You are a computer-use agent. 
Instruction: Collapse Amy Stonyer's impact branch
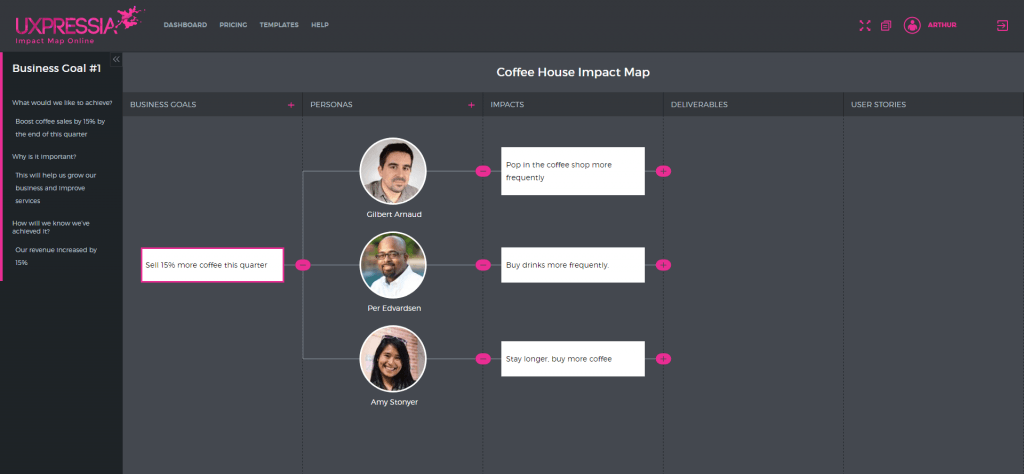coord(483,358)
